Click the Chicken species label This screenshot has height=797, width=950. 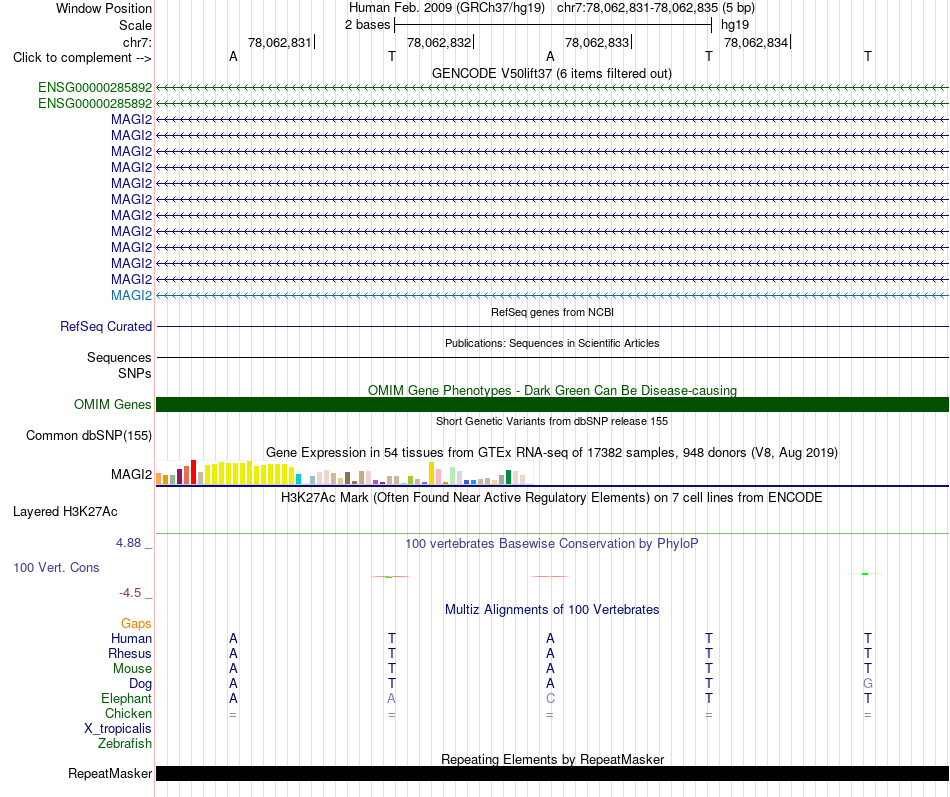(x=128, y=713)
